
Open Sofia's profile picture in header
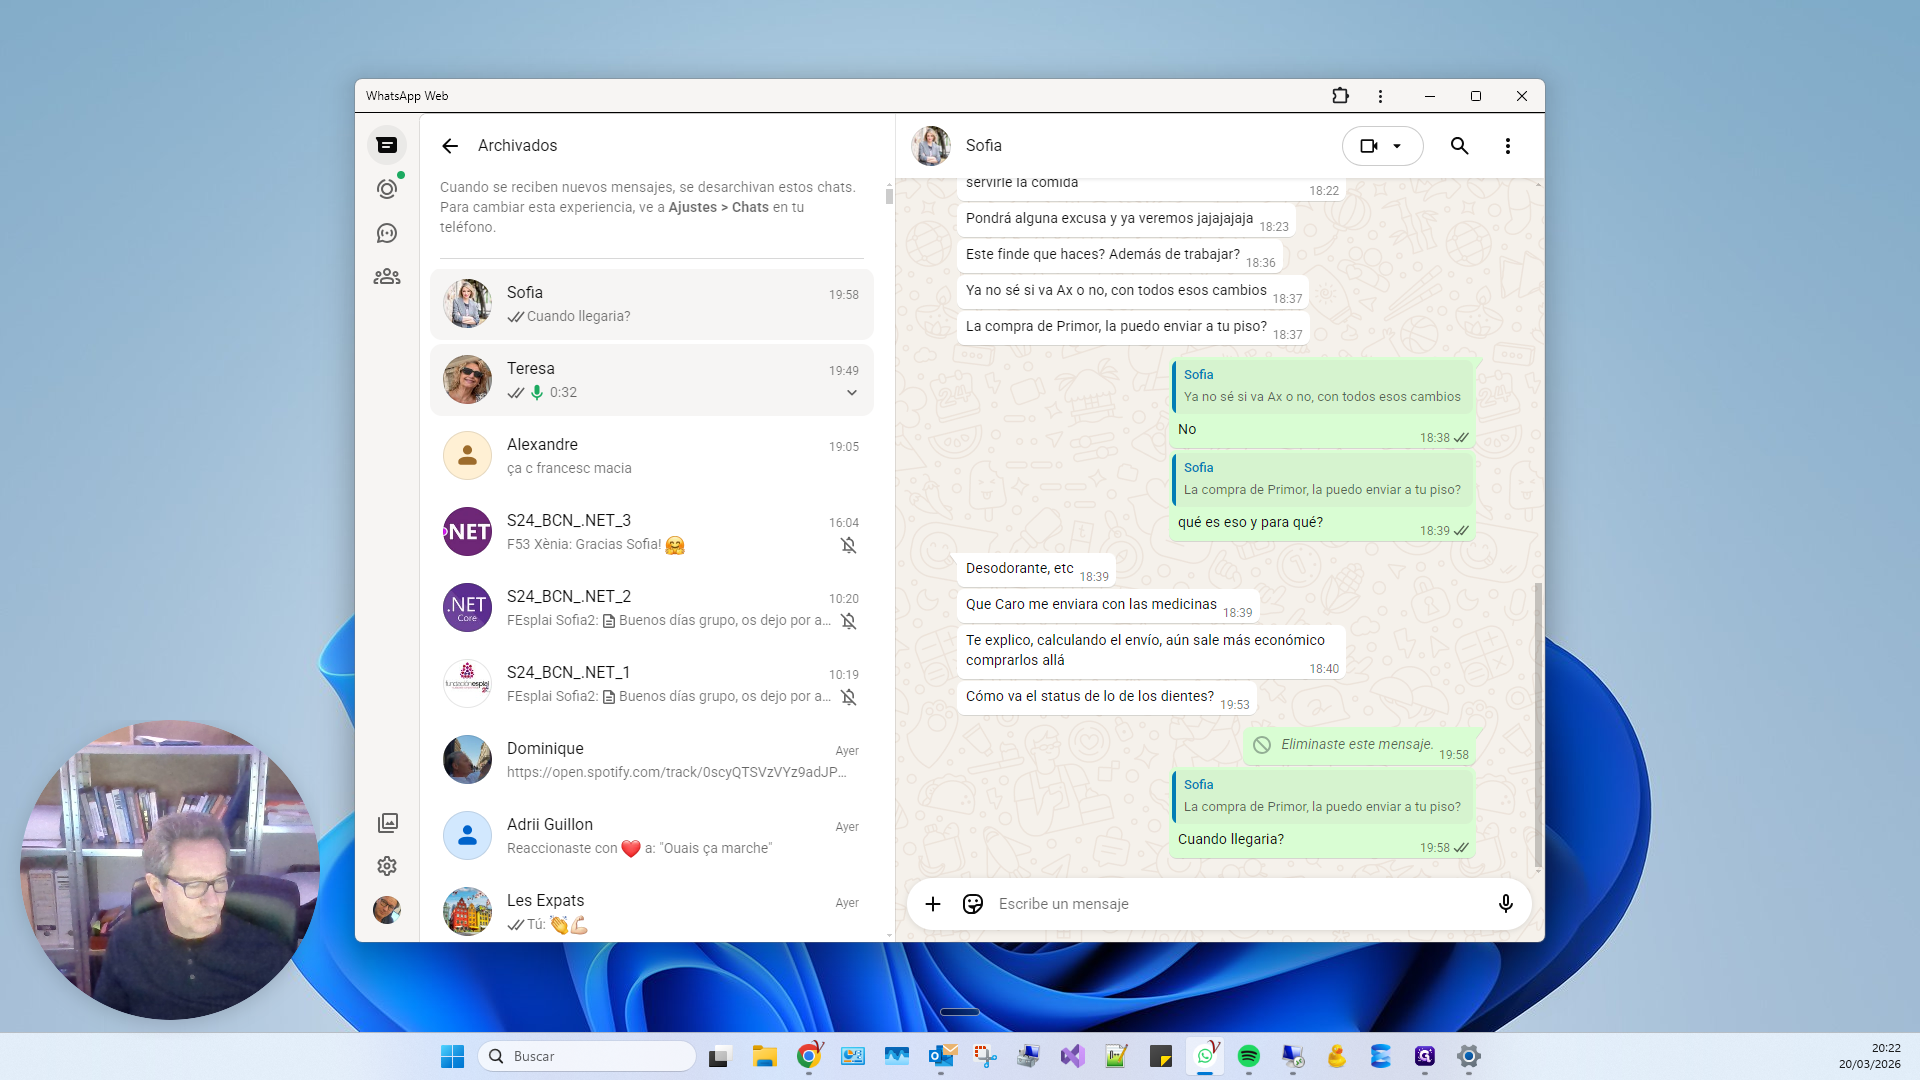[x=930, y=146]
